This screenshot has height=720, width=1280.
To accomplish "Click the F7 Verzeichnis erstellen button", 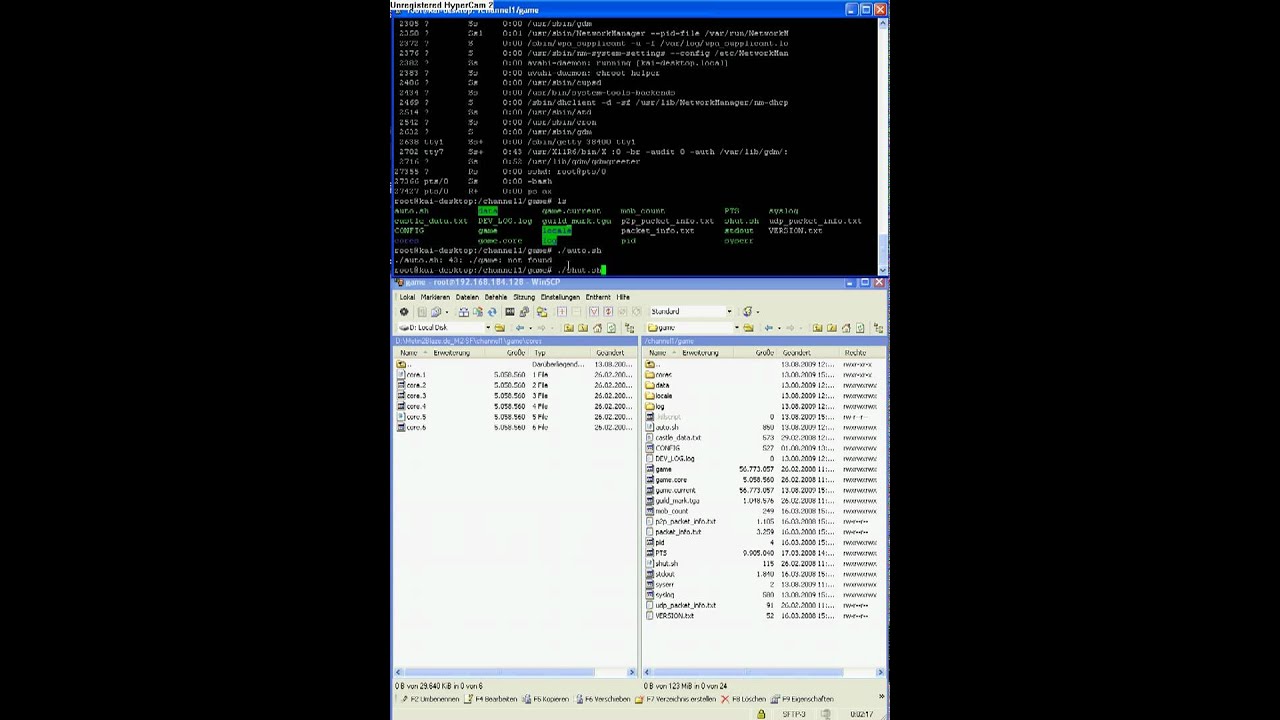I will click(675, 699).
